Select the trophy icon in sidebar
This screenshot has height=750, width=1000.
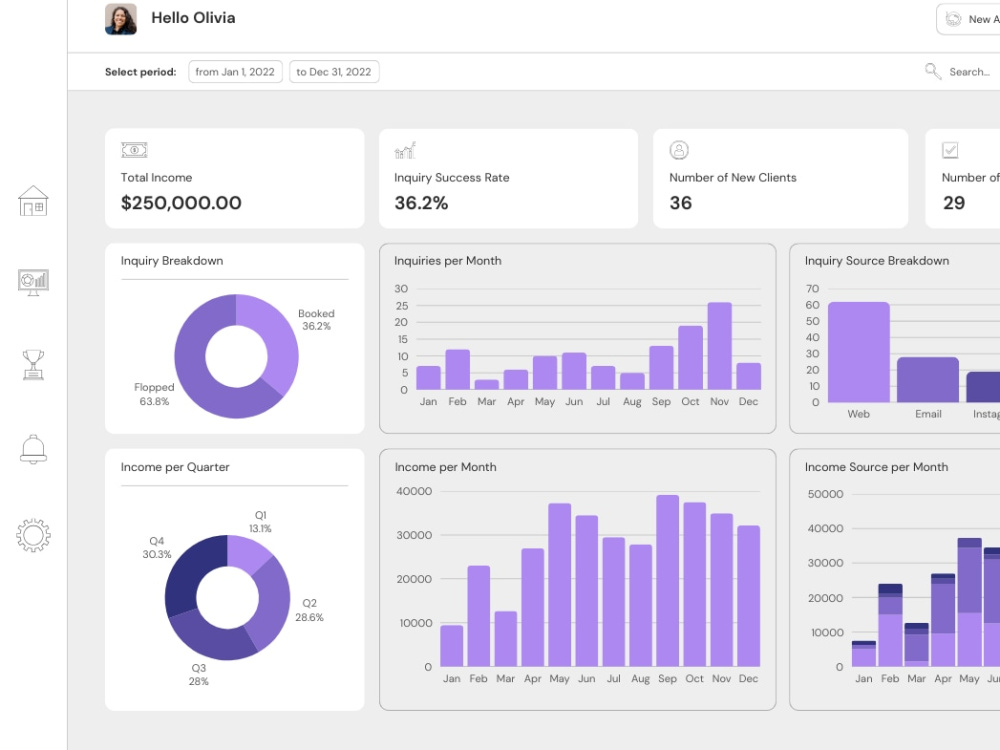(x=33, y=365)
